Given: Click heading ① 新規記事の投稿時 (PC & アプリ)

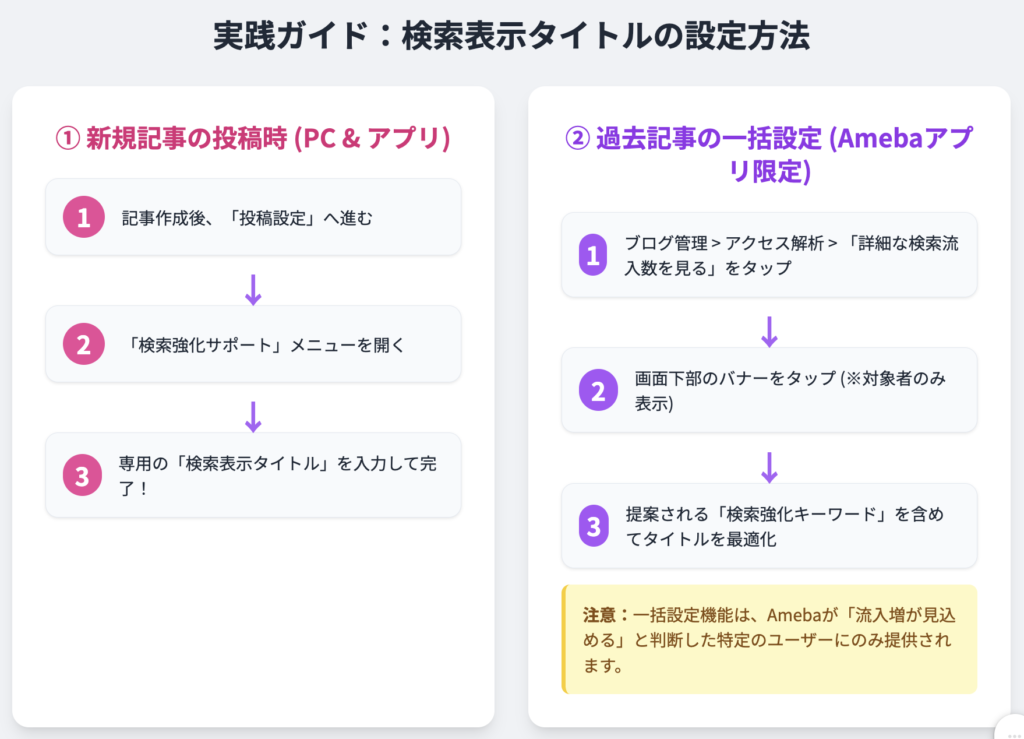Looking at the screenshot, I should (253, 138).
